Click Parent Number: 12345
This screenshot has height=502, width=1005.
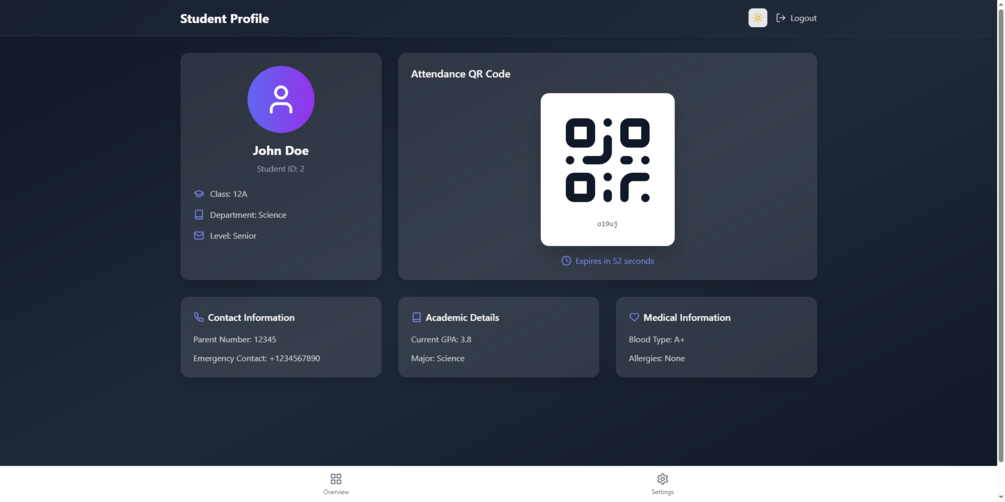coord(235,339)
